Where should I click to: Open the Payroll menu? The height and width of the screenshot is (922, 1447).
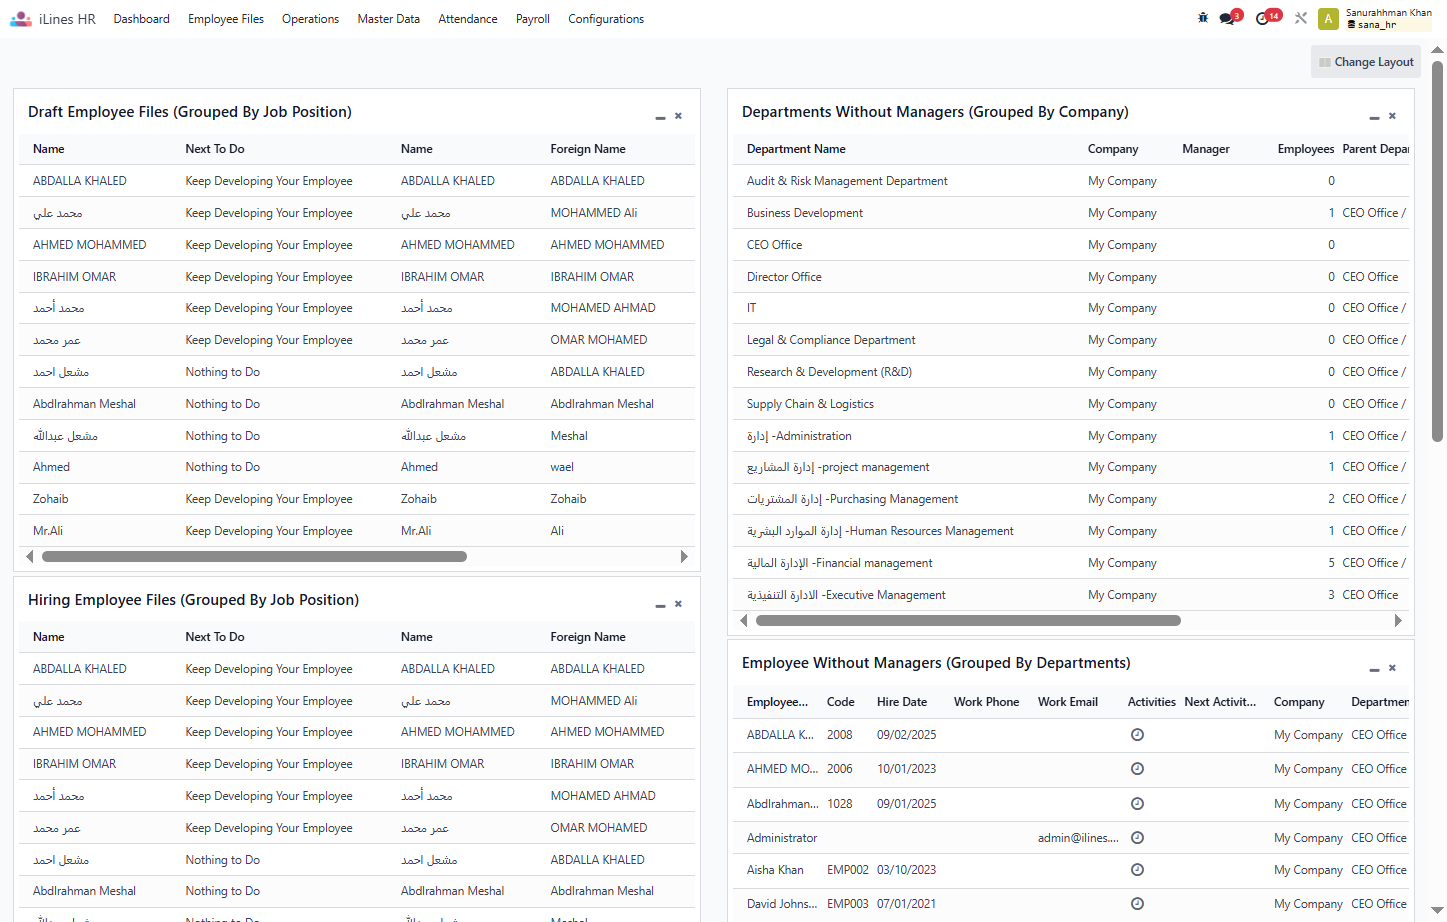pyautogui.click(x=533, y=19)
